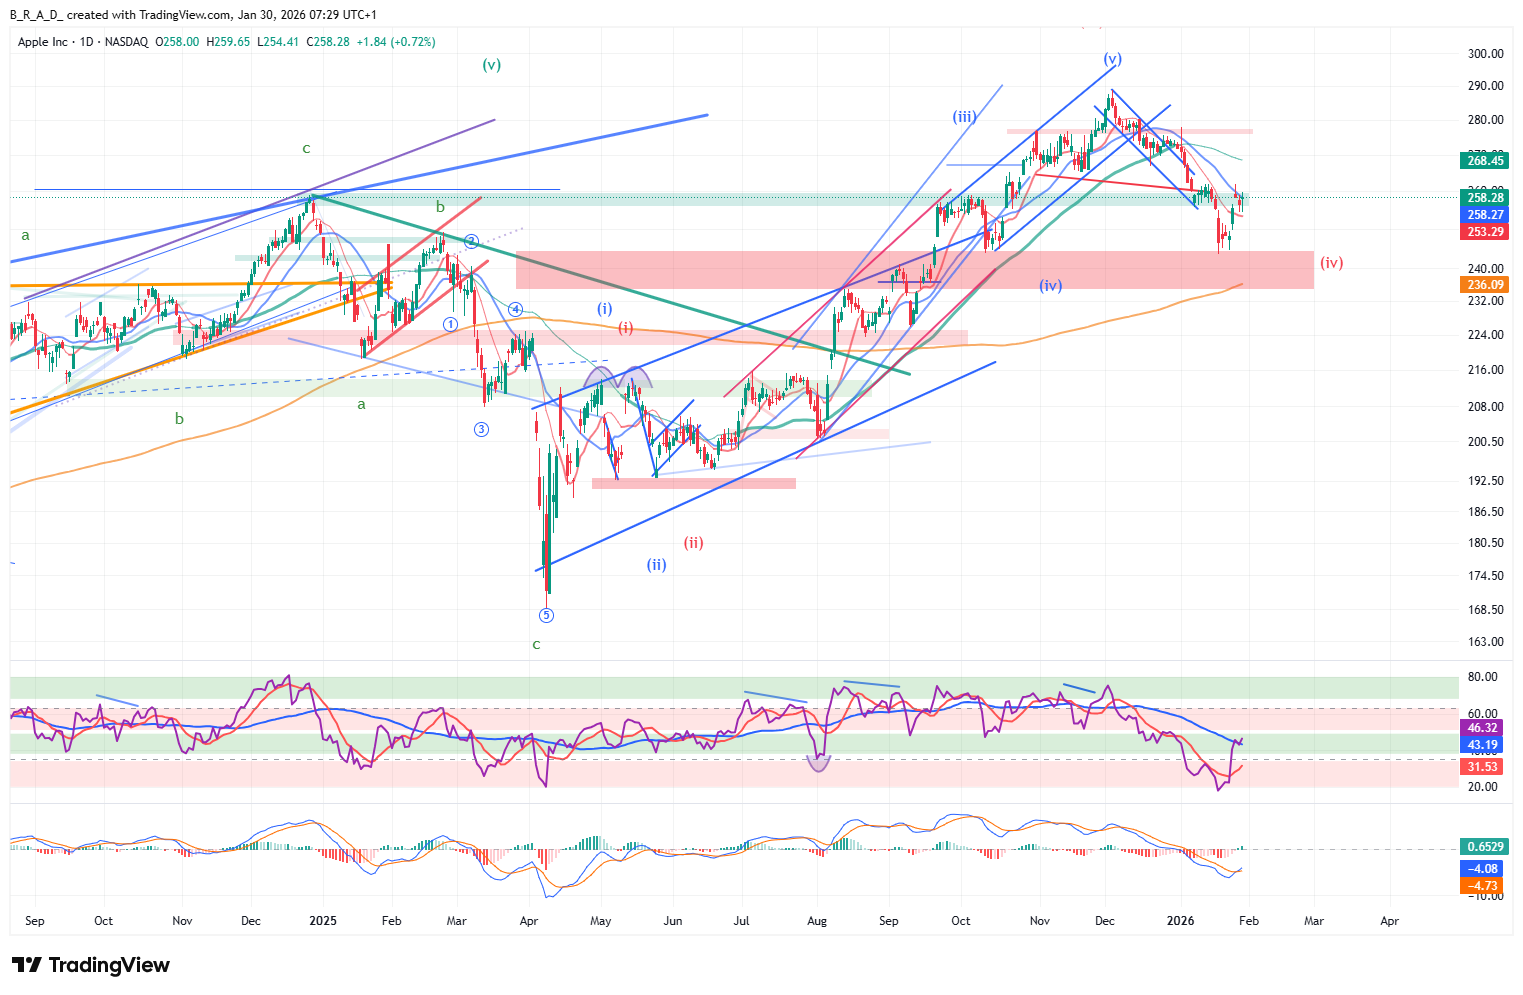The height and width of the screenshot is (995, 1523).
Task: Select the green 268.45 price tag
Action: [1485, 160]
